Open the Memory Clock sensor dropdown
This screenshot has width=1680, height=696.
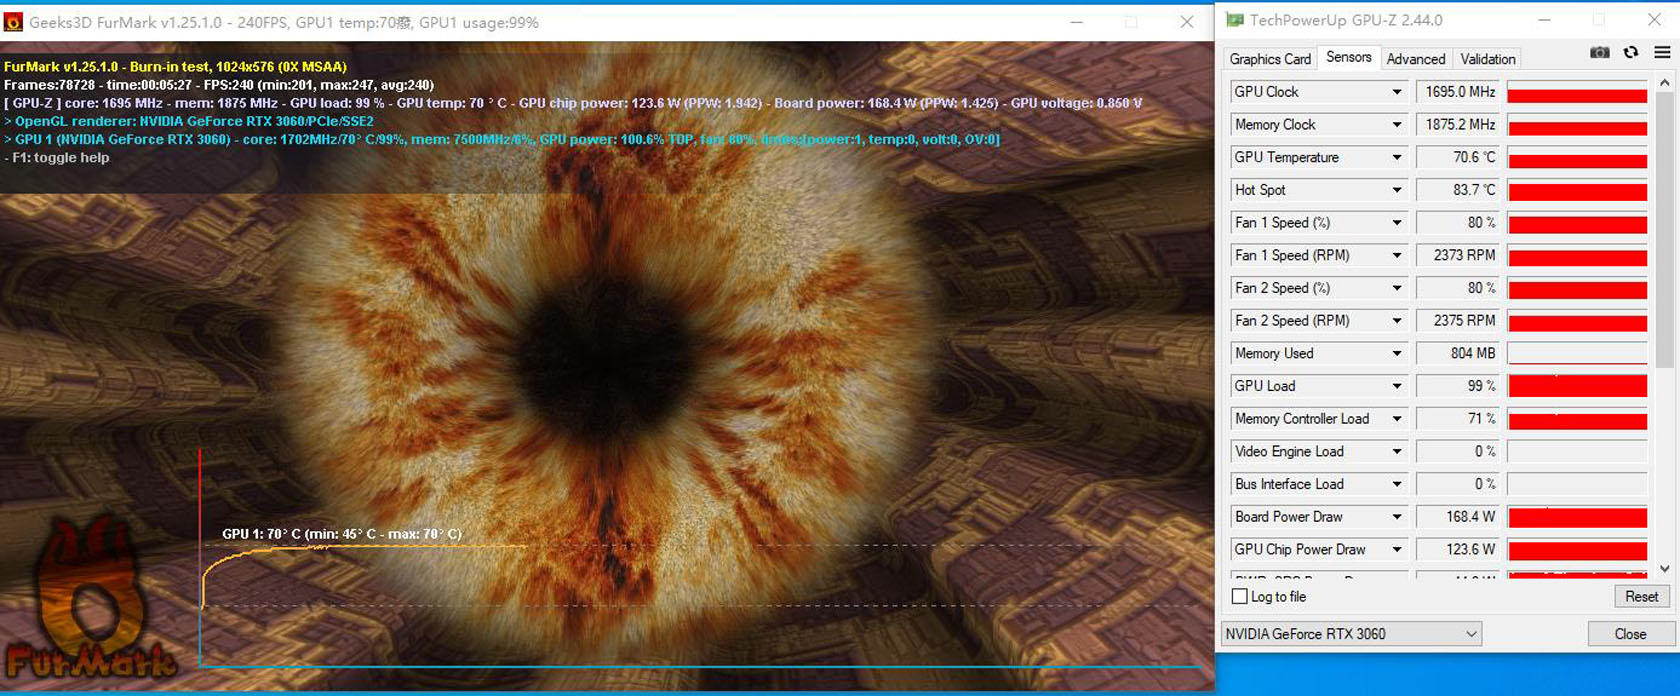(x=1397, y=125)
